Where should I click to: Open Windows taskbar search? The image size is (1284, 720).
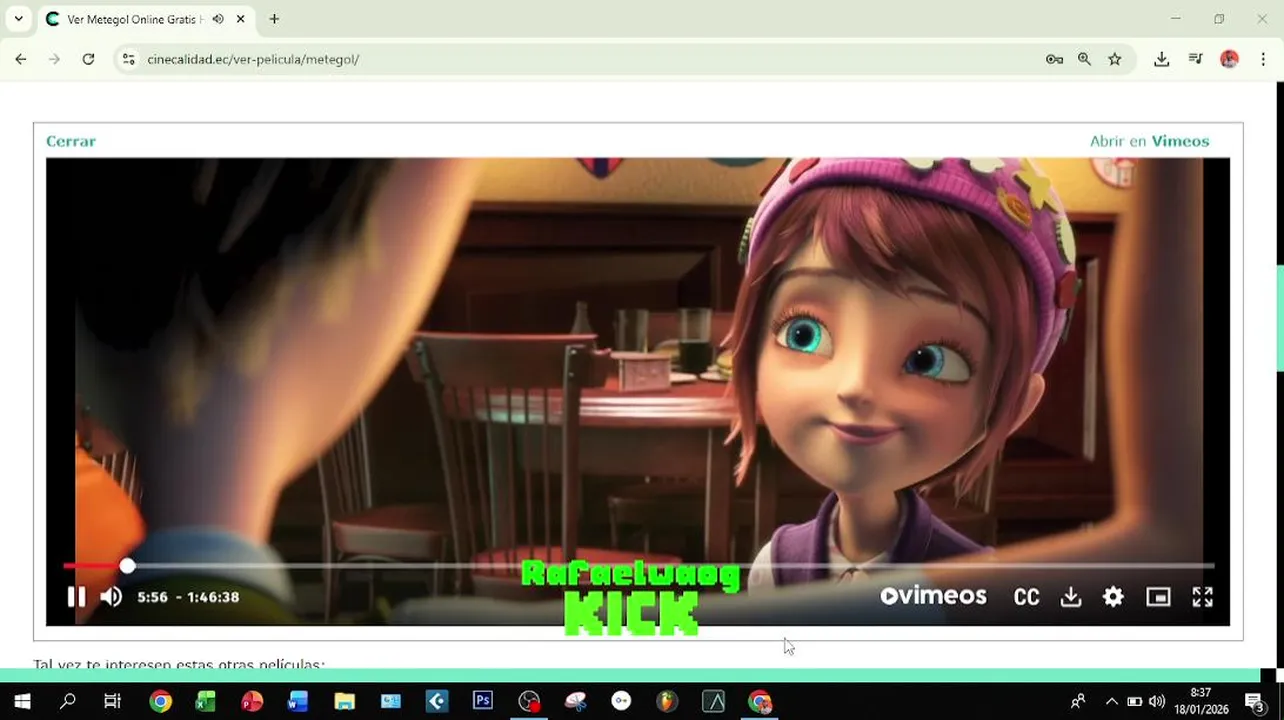coord(68,701)
